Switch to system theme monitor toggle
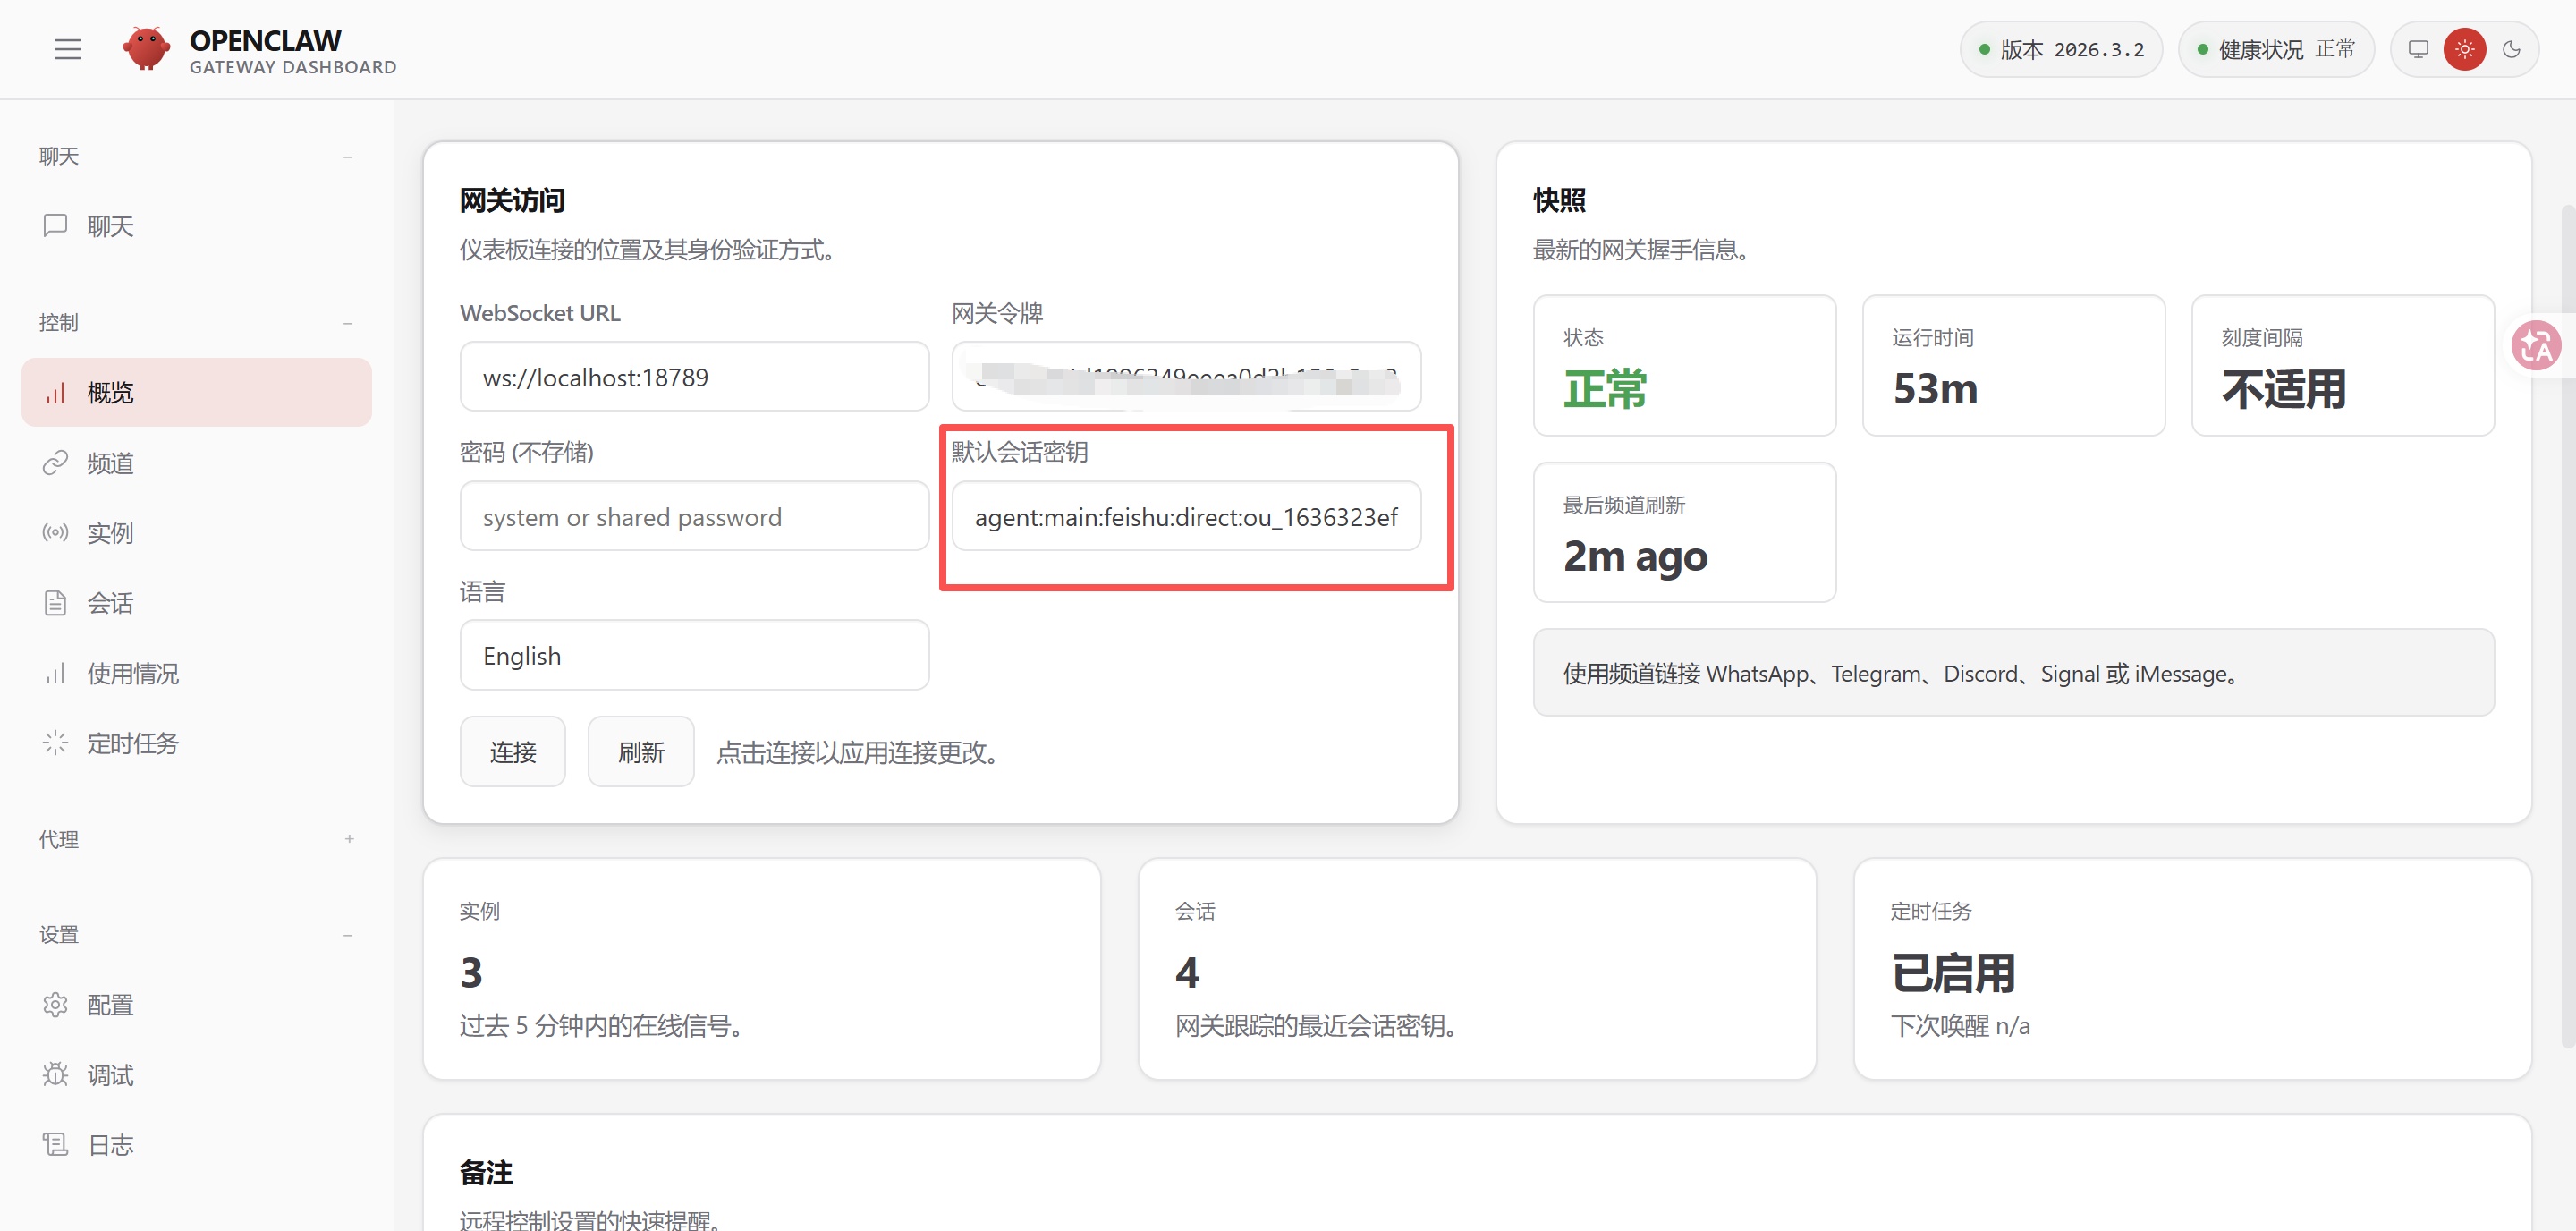 (2418, 49)
